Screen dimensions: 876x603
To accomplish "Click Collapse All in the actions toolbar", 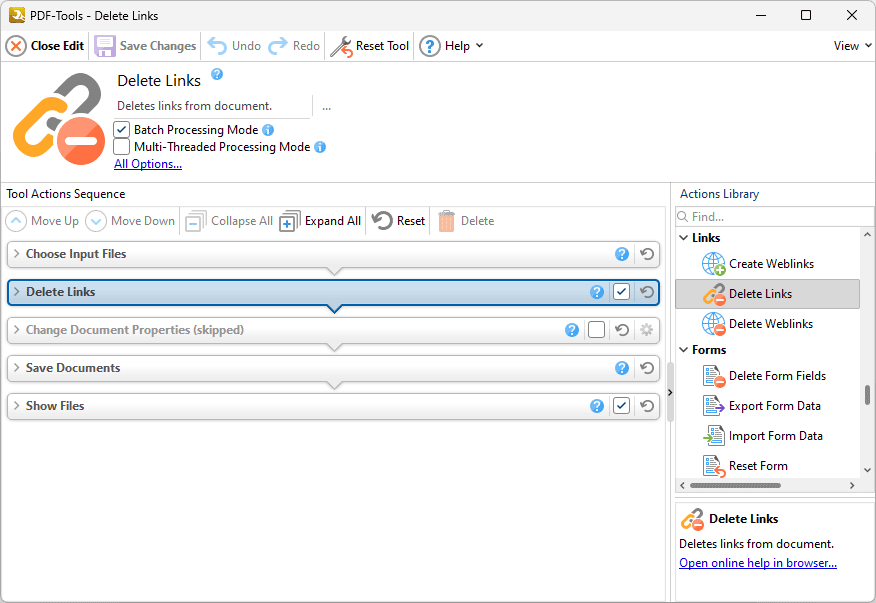I will pos(229,221).
